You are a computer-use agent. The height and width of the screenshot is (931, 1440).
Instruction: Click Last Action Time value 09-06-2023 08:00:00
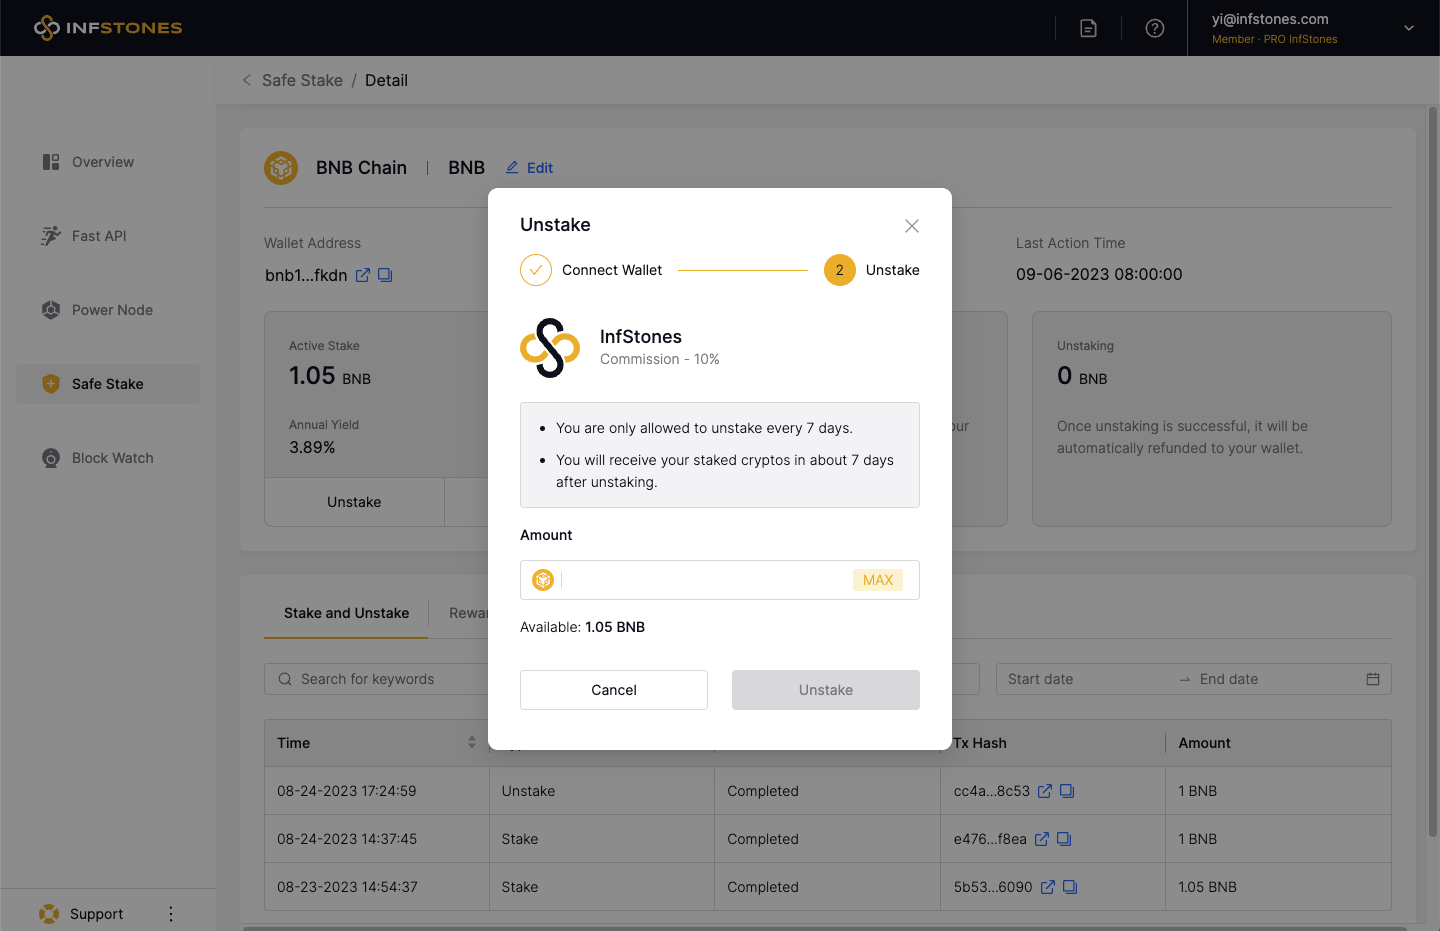[1099, 274]
